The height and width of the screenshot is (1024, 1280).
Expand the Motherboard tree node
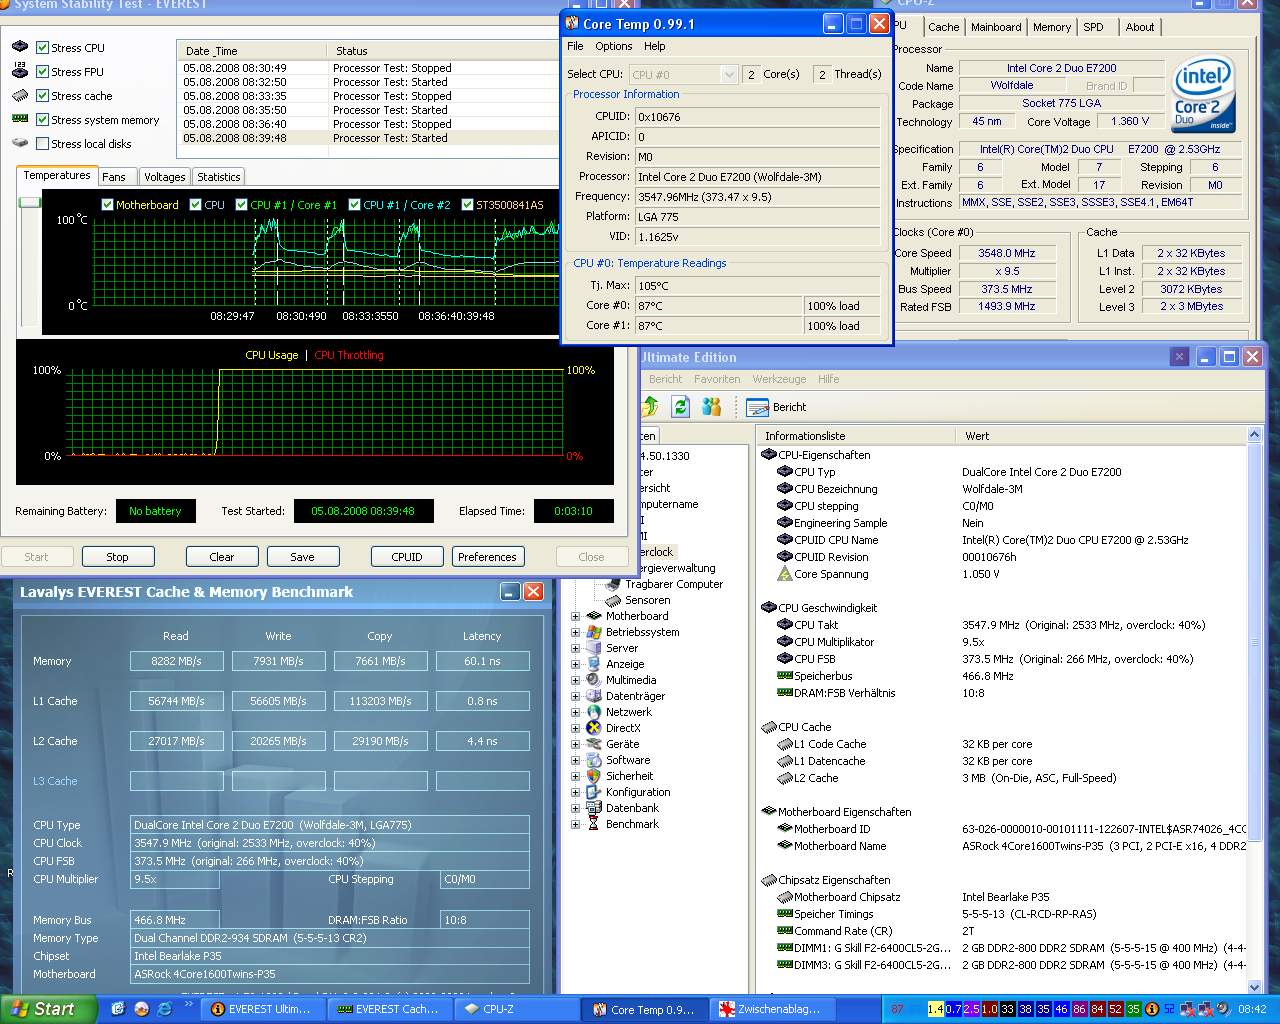click(x=576, y=616)
